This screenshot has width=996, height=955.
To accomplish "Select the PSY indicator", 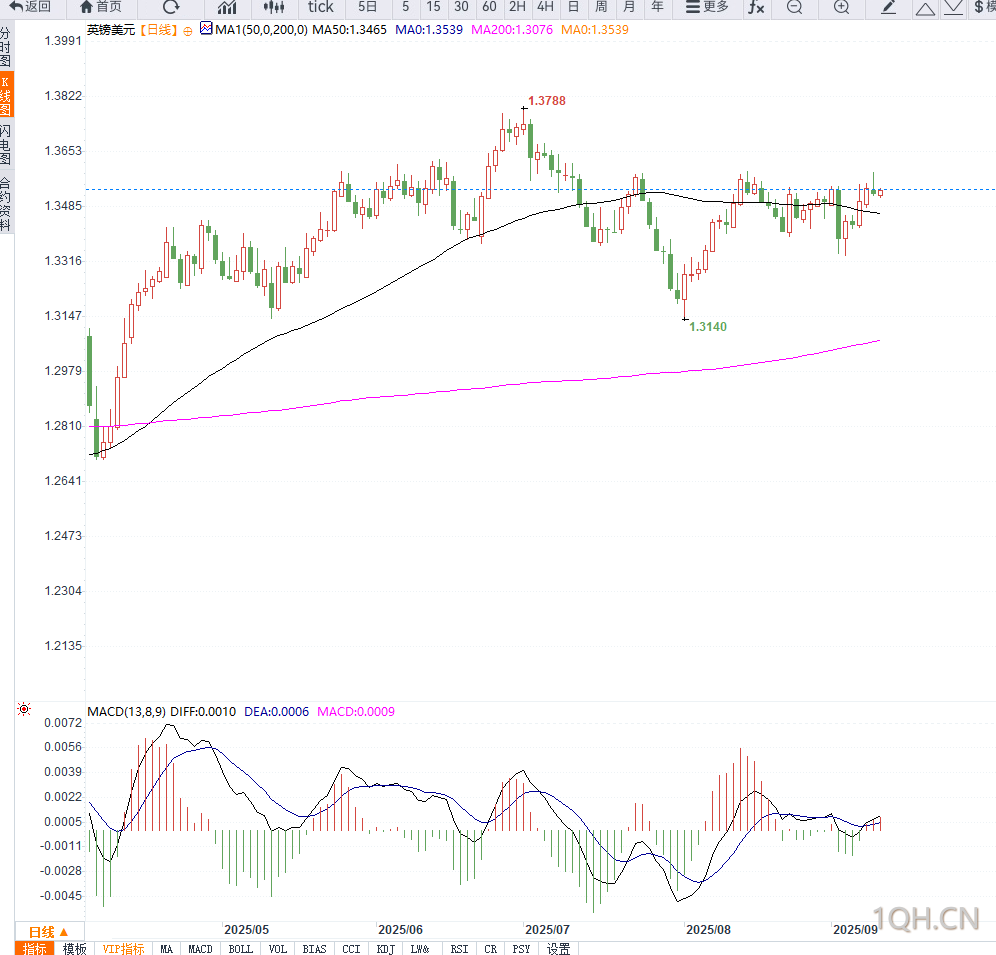I will 521,949.
